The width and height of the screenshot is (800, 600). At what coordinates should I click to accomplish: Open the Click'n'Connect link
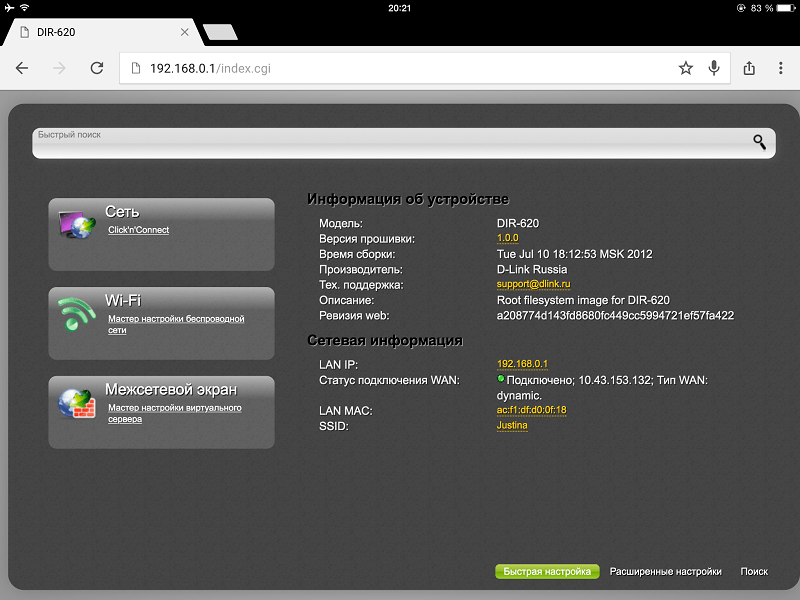[x=138, y=230]
